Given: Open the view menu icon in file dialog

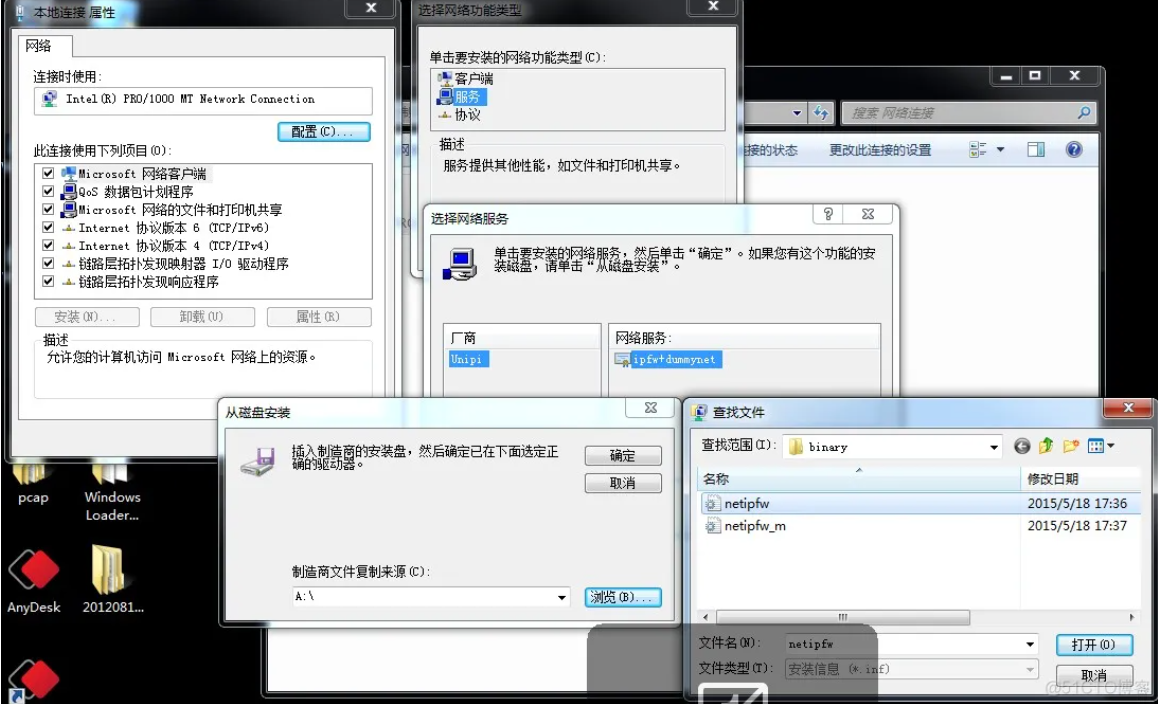Looking at the screenshot, I should click(1101, 446).
